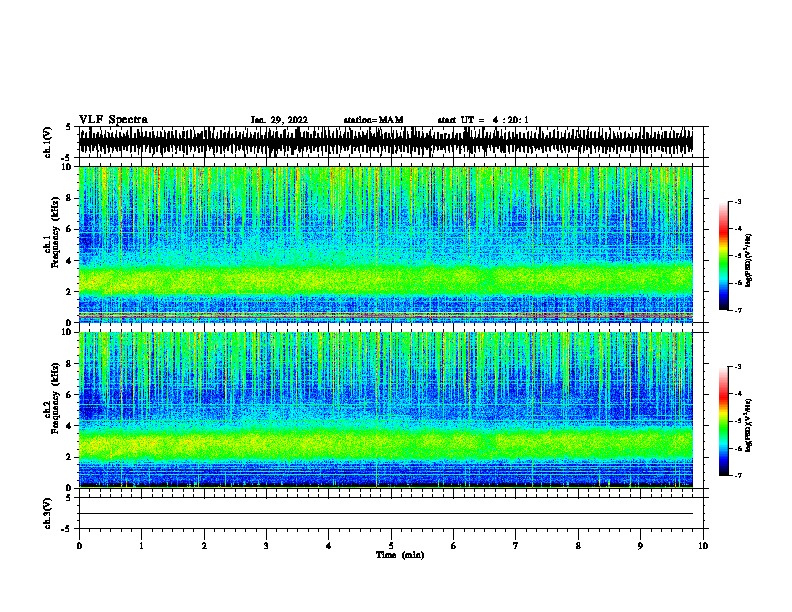
Task: Click the ch.2 spectrogram "2" kHz tick label
Action: pos(69,457)
